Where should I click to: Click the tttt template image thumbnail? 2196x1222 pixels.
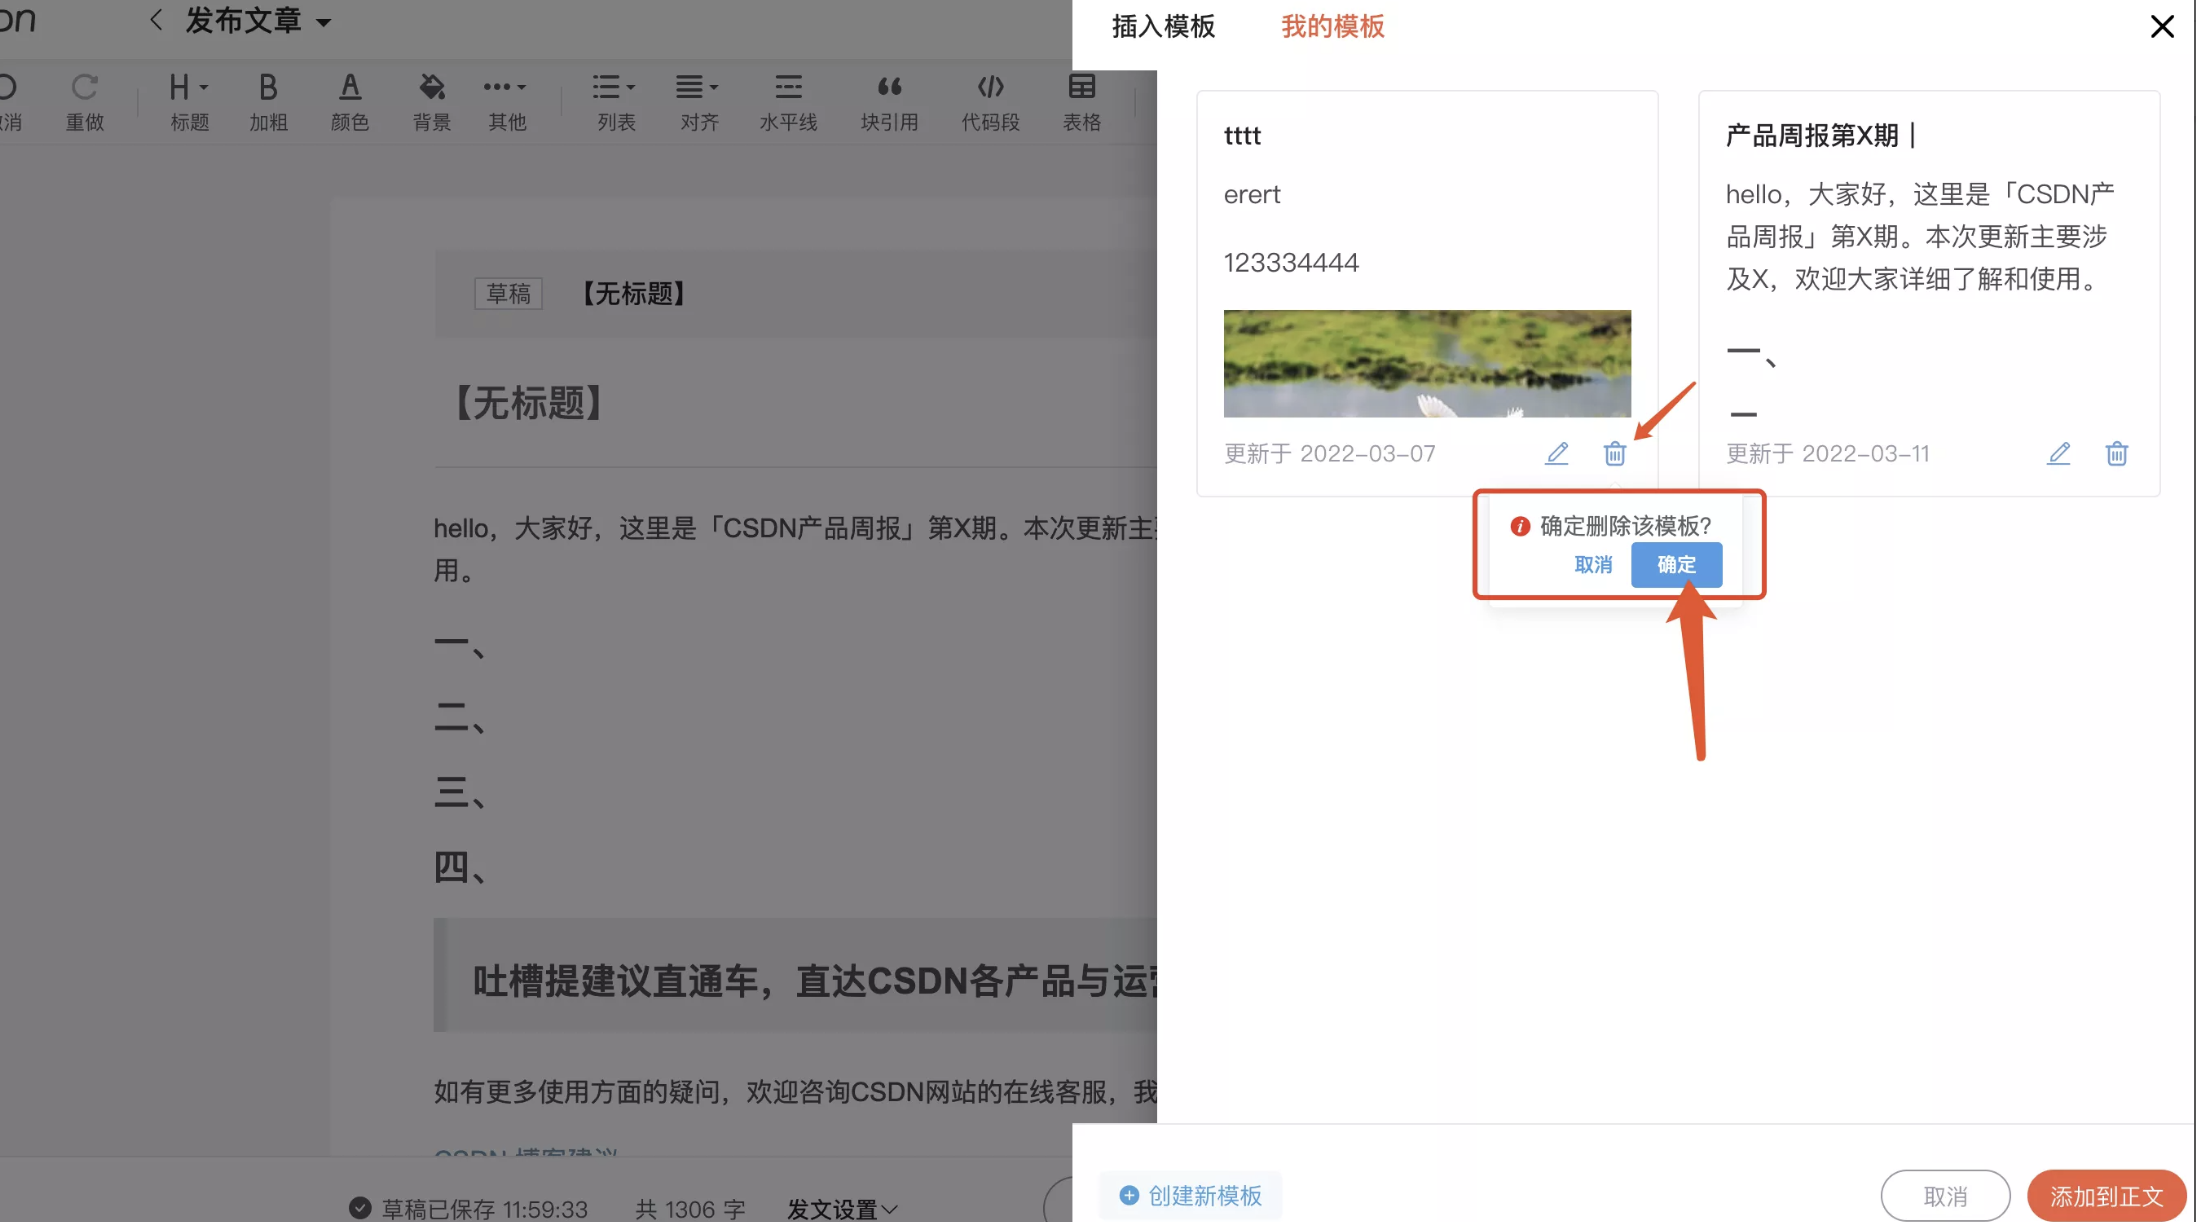click(x=1427, y=363)
